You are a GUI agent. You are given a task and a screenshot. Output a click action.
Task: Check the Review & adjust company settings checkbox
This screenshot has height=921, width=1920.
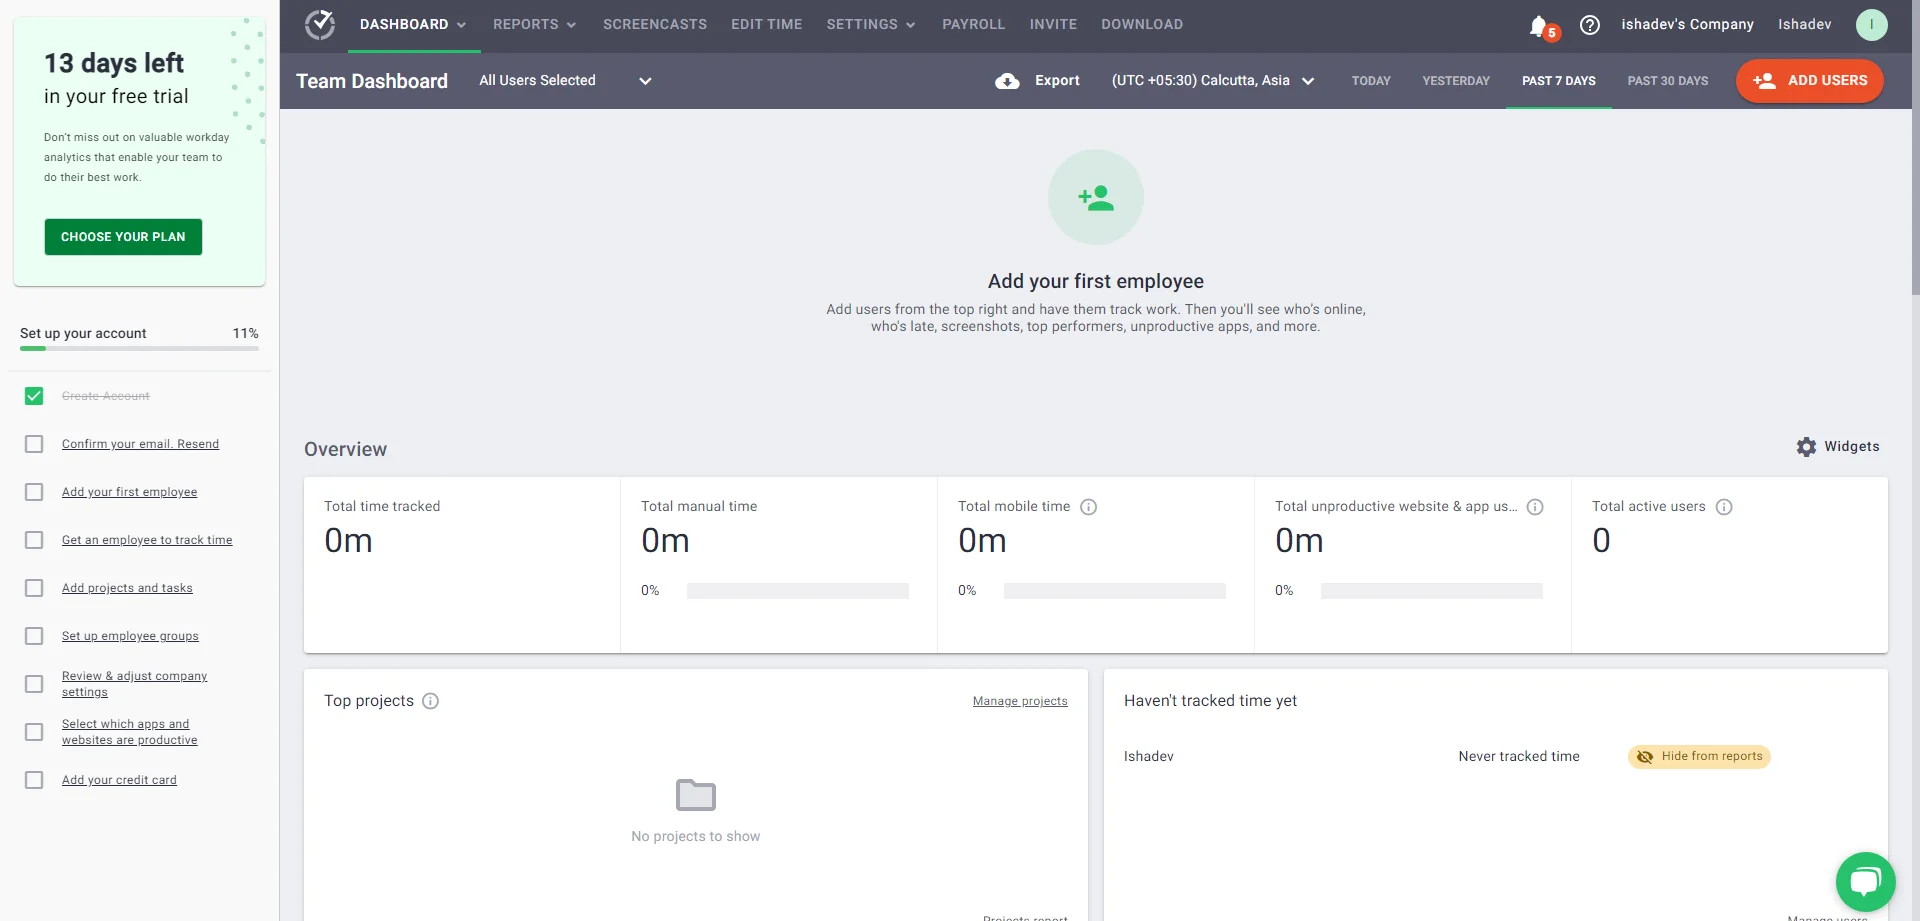(34, 684)
